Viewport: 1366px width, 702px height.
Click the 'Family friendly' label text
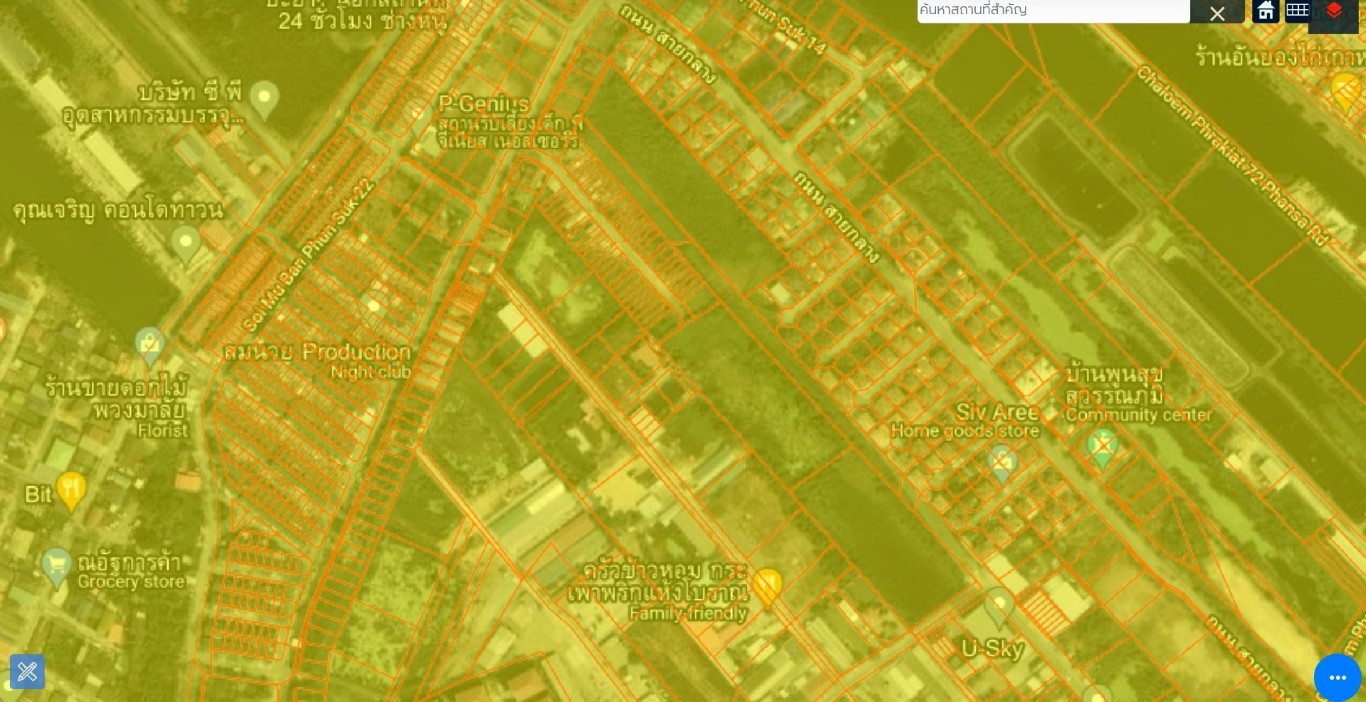688,614
